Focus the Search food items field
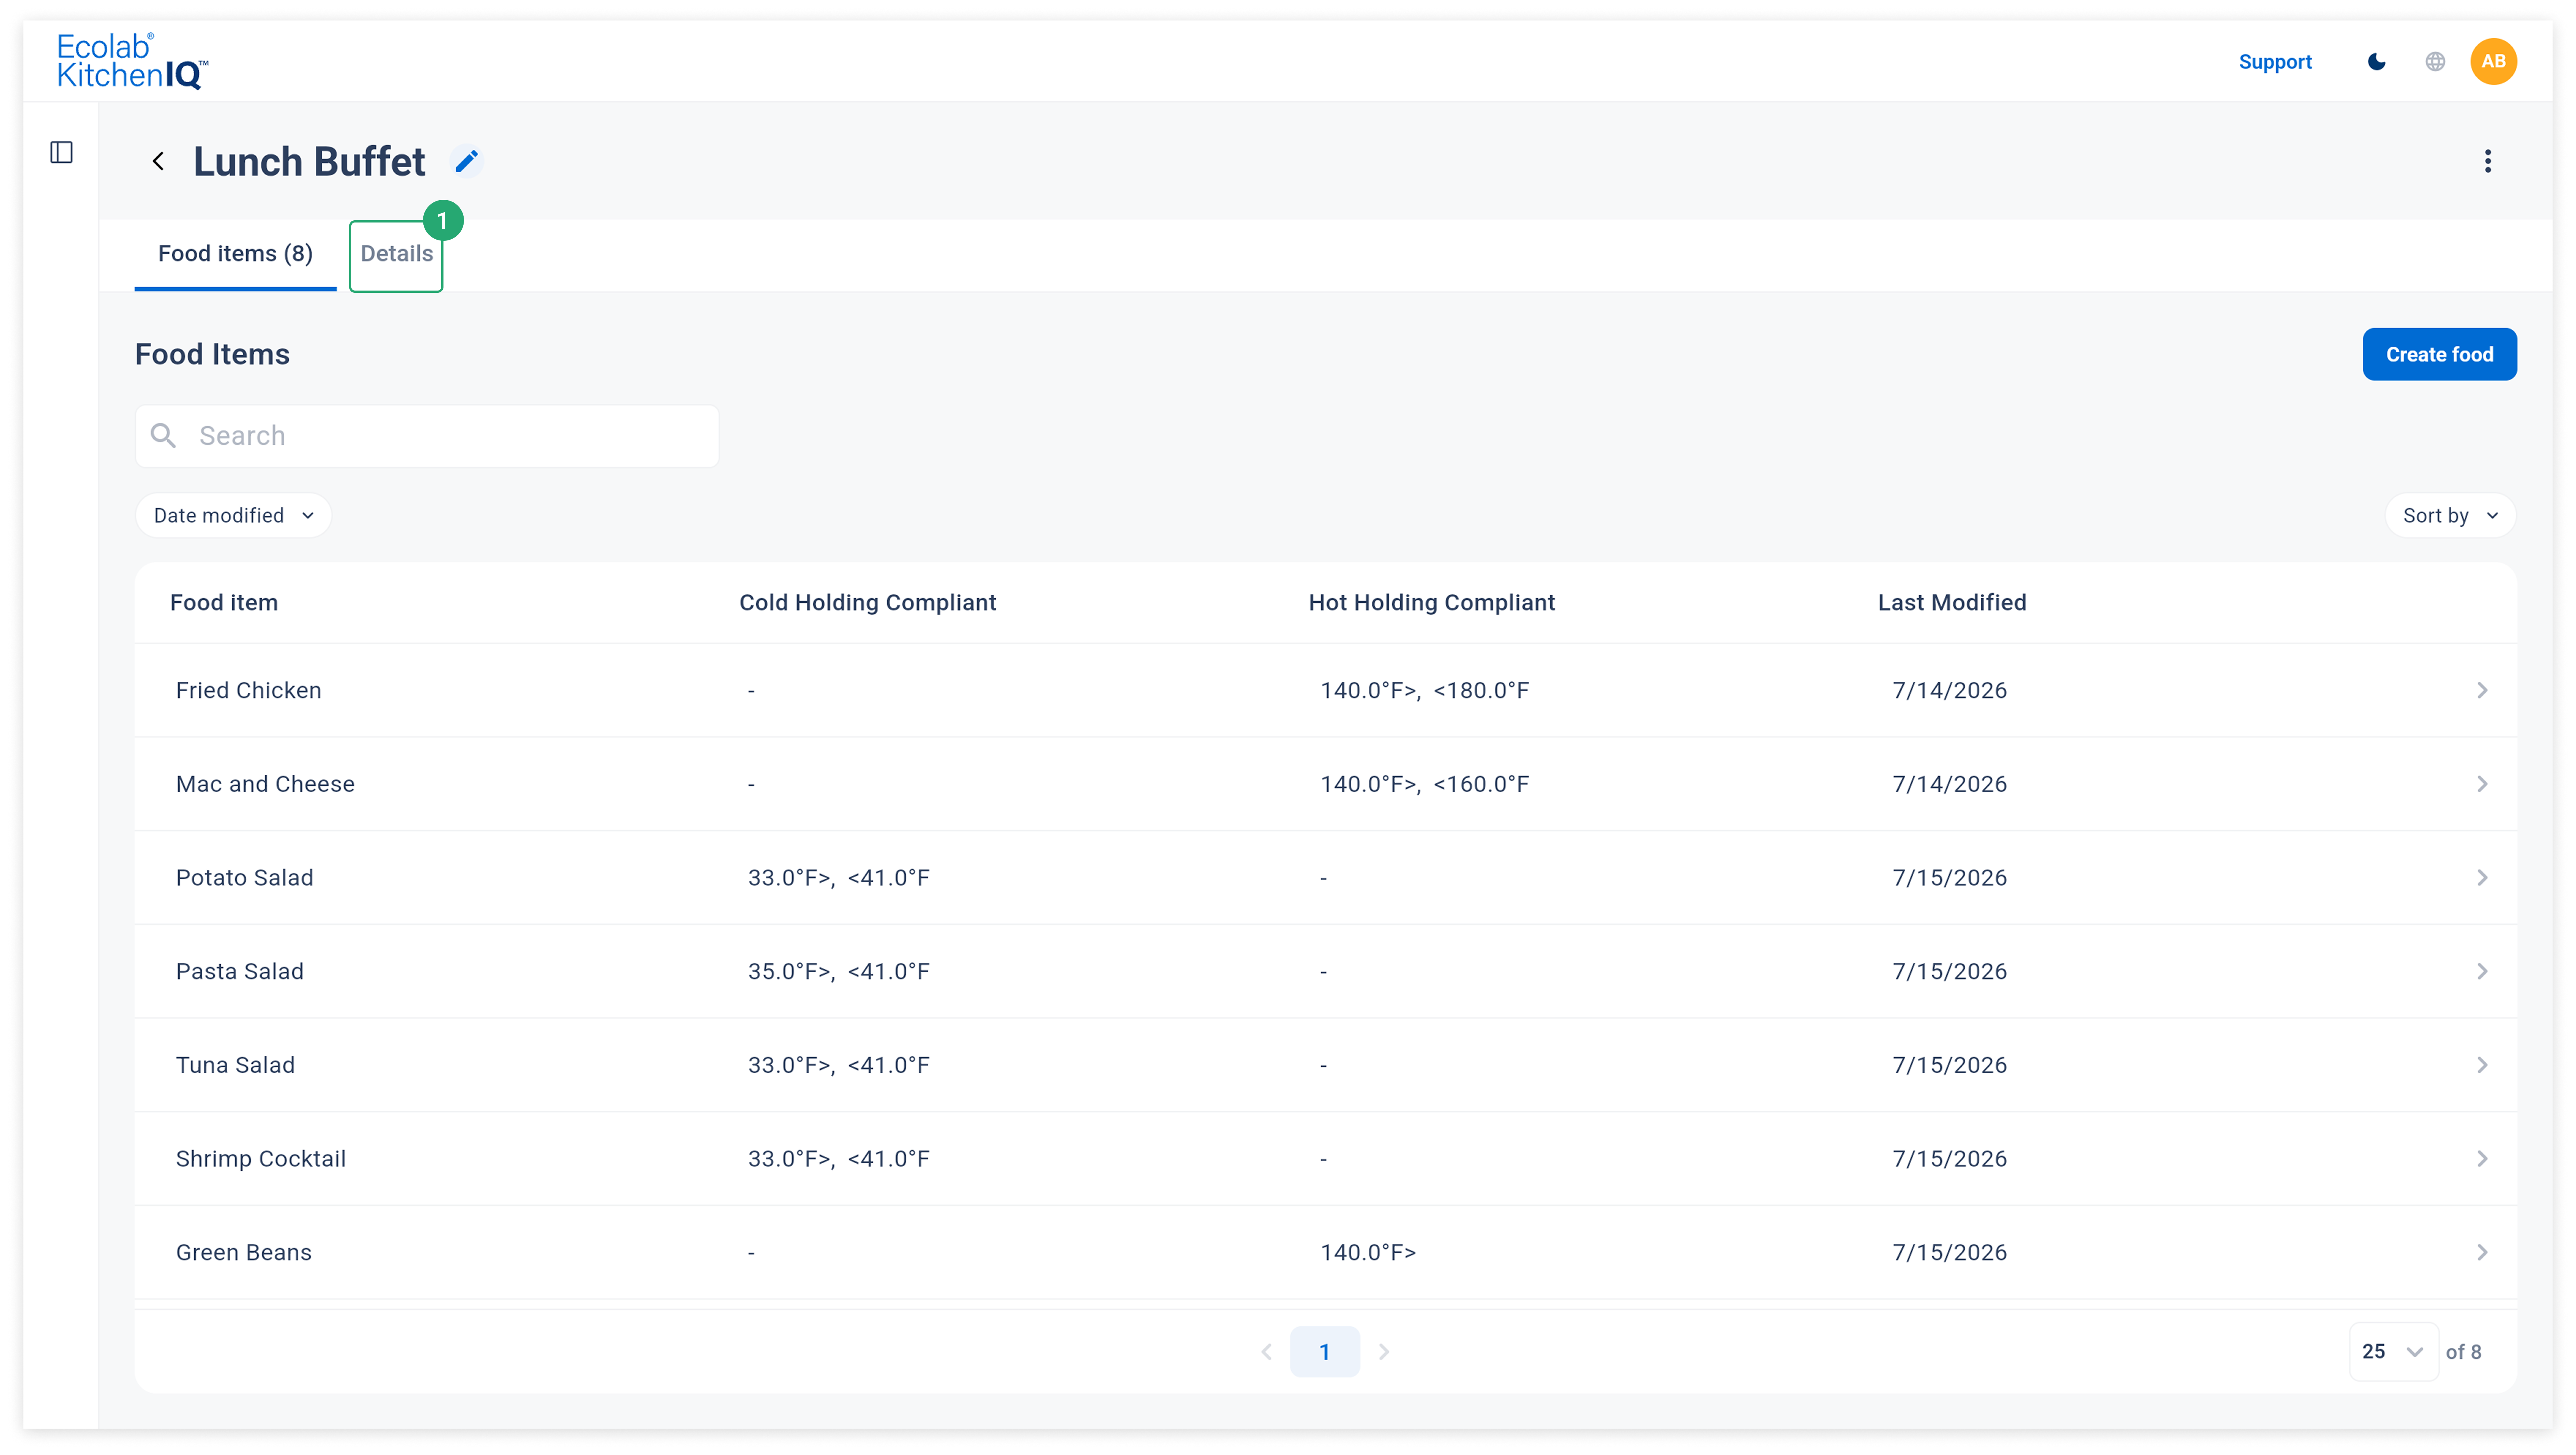This screenshot has width=2576, height=1455. (x=427, y=435)
